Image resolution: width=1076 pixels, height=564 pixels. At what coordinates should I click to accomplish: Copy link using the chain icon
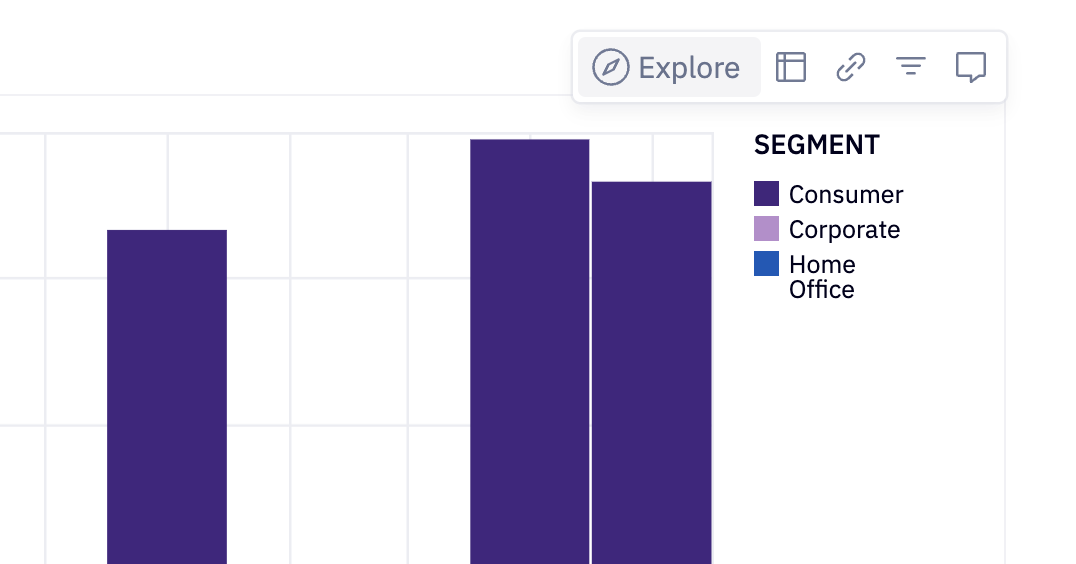[850, 68]
